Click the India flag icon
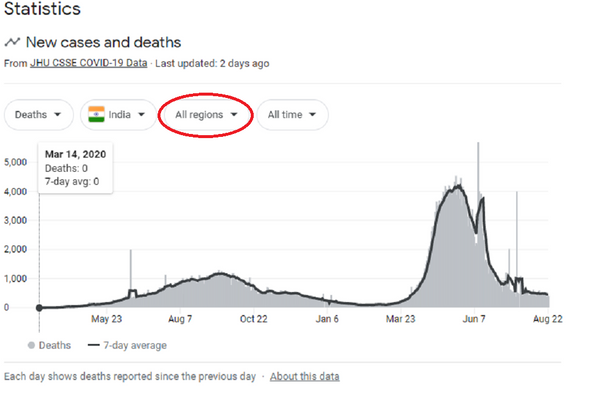The image size is (590, 393). pos(96,114)
